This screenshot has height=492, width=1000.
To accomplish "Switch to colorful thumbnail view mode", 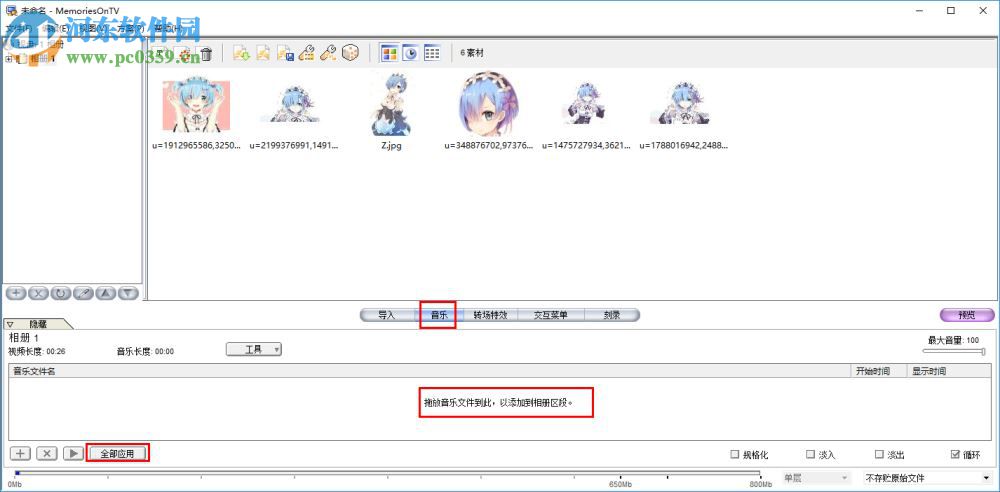I will pyautogui.click(x=389, y=54).
